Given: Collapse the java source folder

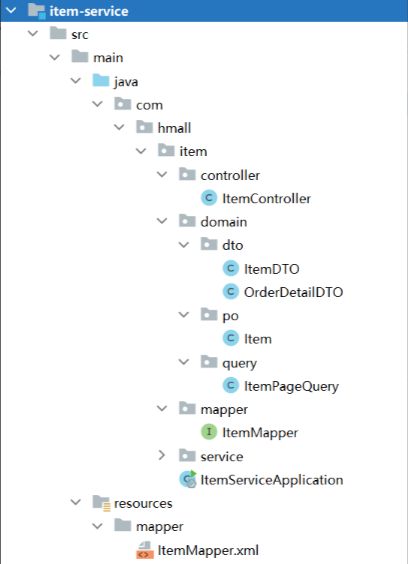Looking at the screenshot, I should click(76, 81).
